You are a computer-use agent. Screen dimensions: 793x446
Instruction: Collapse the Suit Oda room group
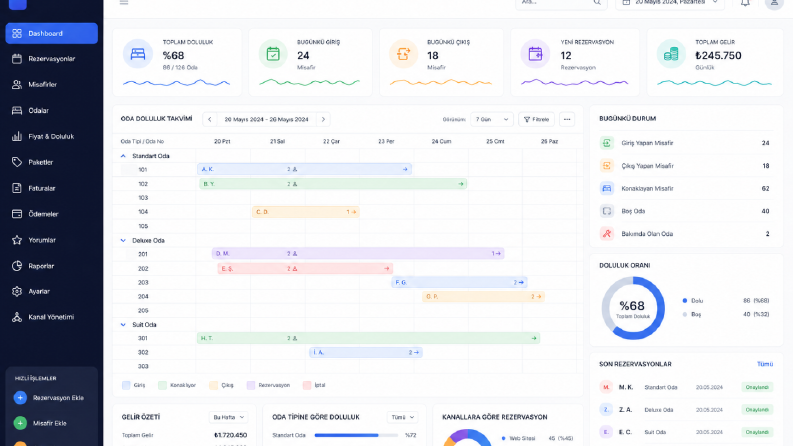[x=123, y=325]
